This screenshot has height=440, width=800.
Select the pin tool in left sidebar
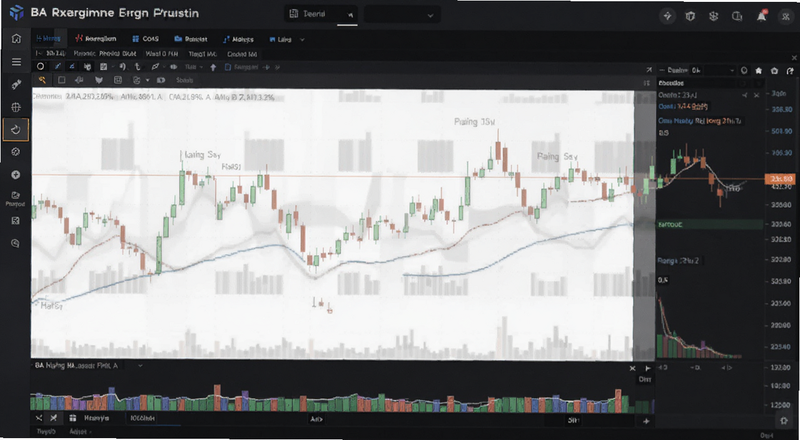[x=16, y=85]
